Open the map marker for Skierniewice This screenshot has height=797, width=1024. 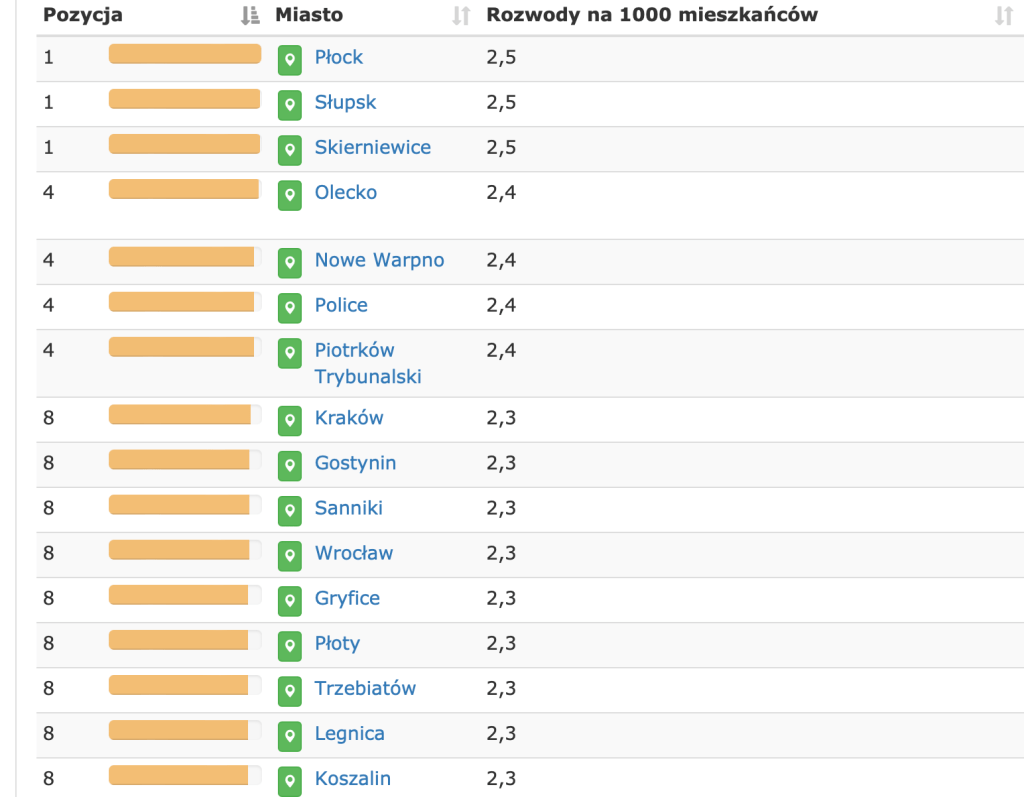point(289,149)
